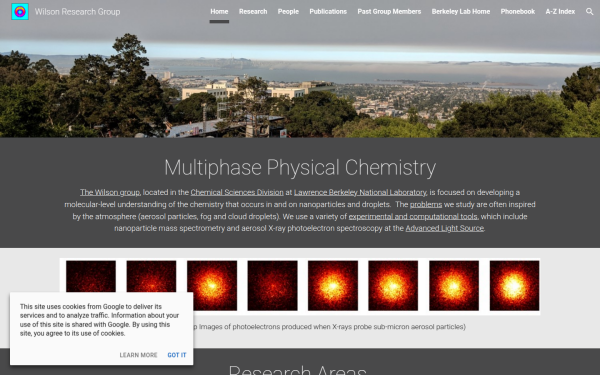Open the People page

click(288, 11)
